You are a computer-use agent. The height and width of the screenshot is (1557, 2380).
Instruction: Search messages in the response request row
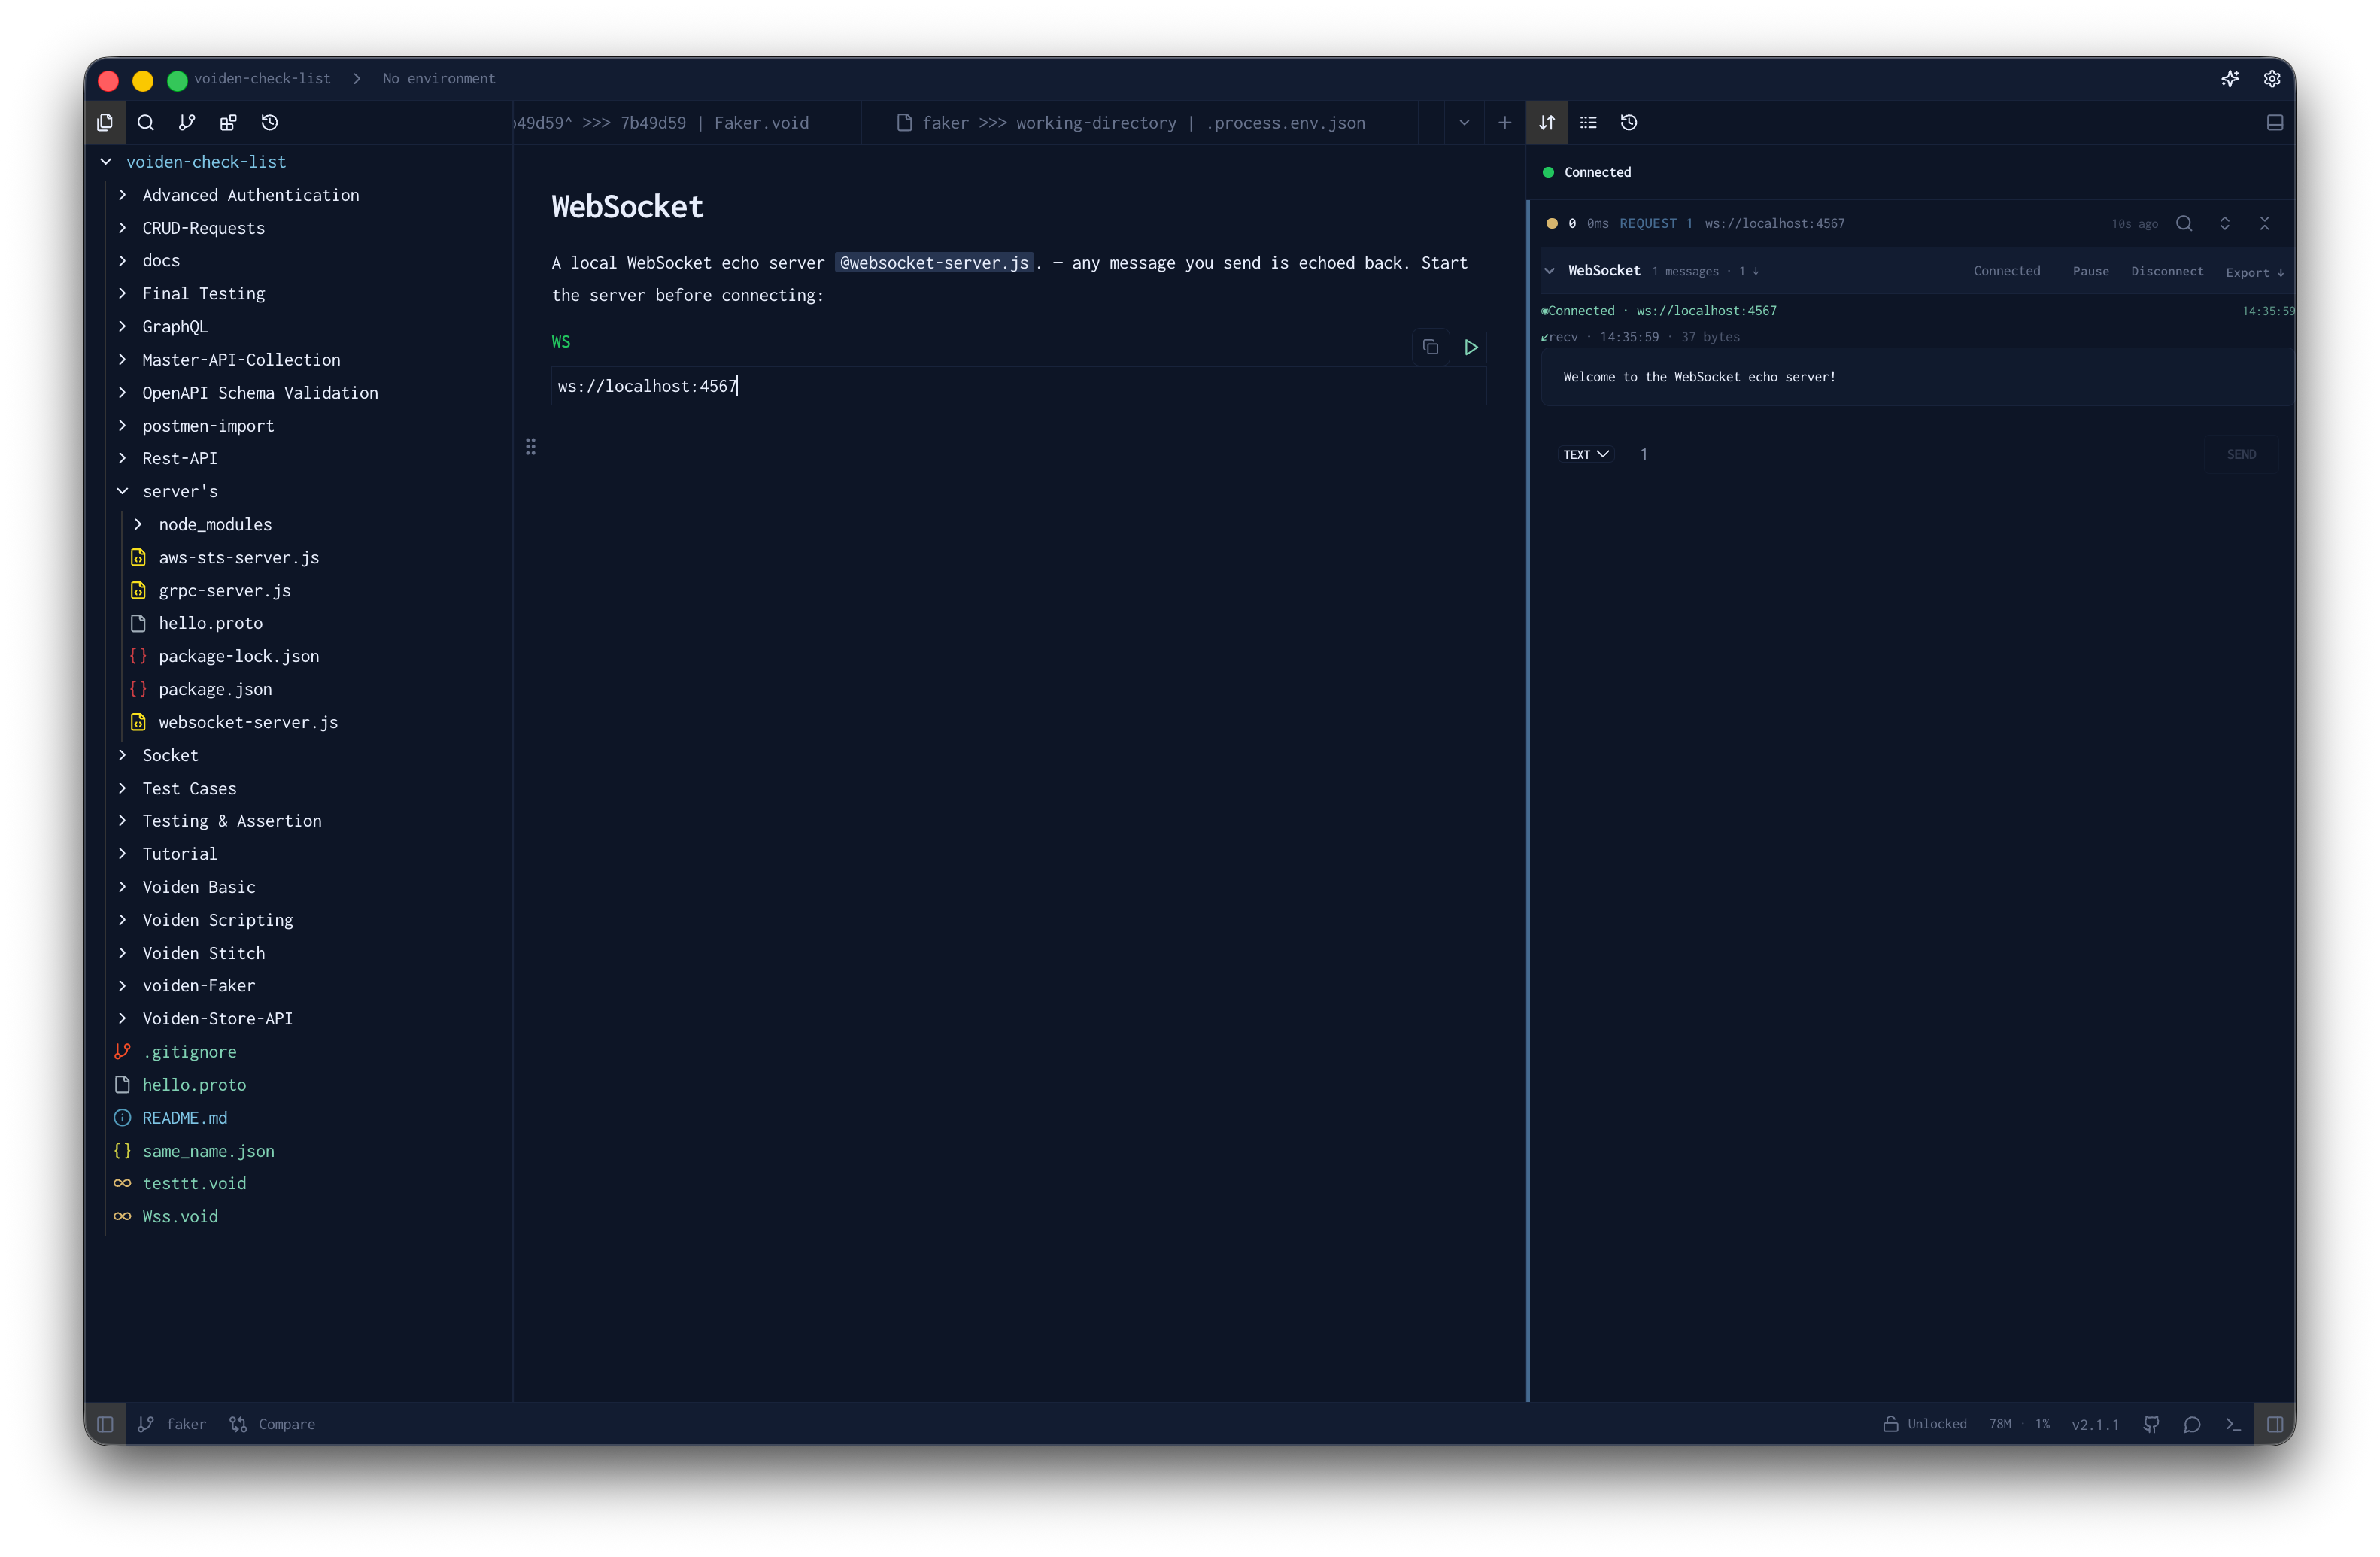(x=2185, y=223)
